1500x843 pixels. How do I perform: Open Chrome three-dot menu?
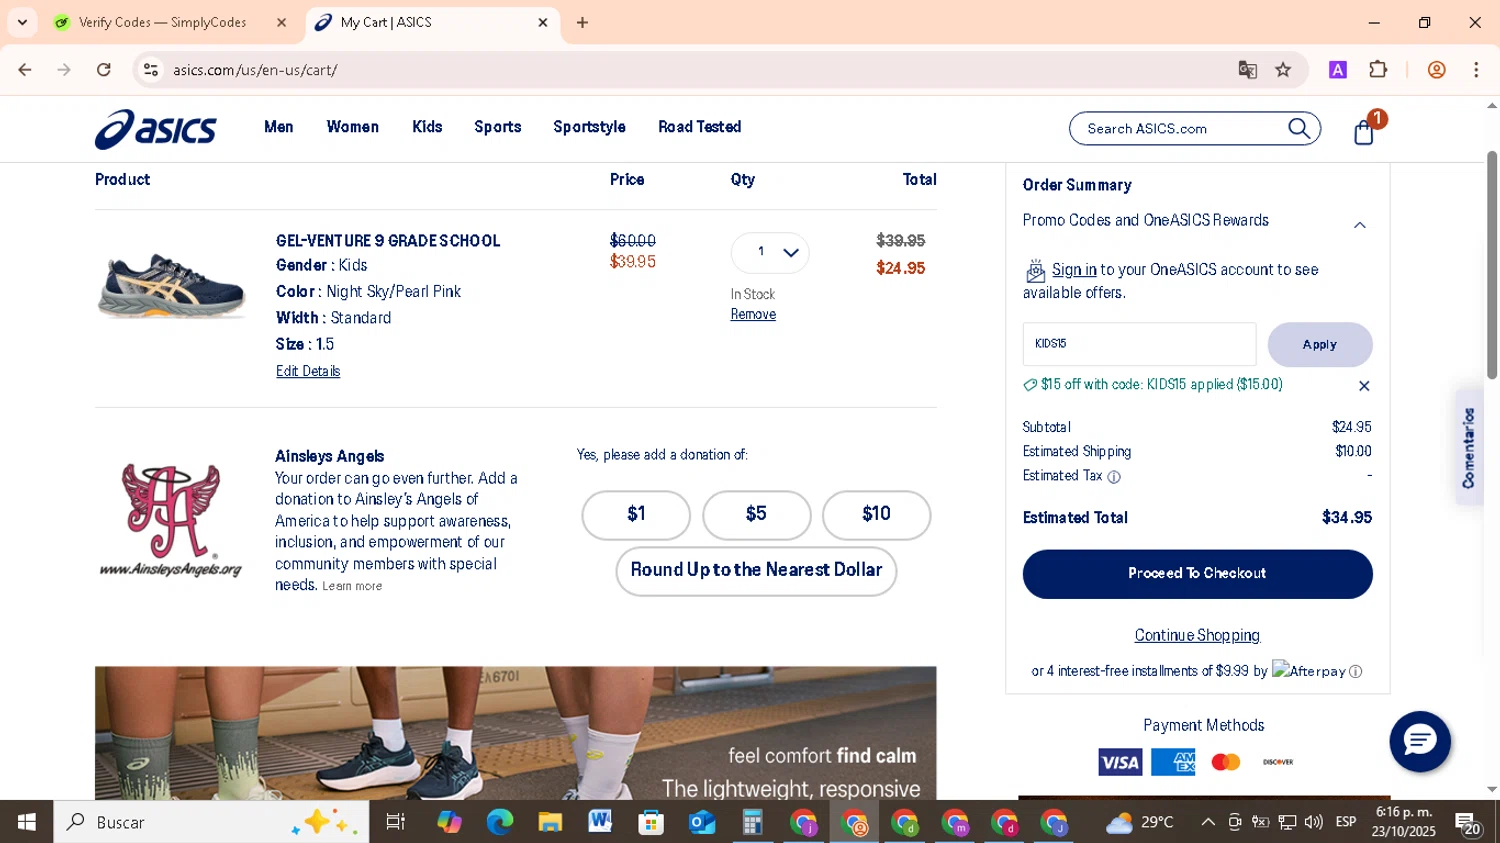click(x=1476, y=70)
